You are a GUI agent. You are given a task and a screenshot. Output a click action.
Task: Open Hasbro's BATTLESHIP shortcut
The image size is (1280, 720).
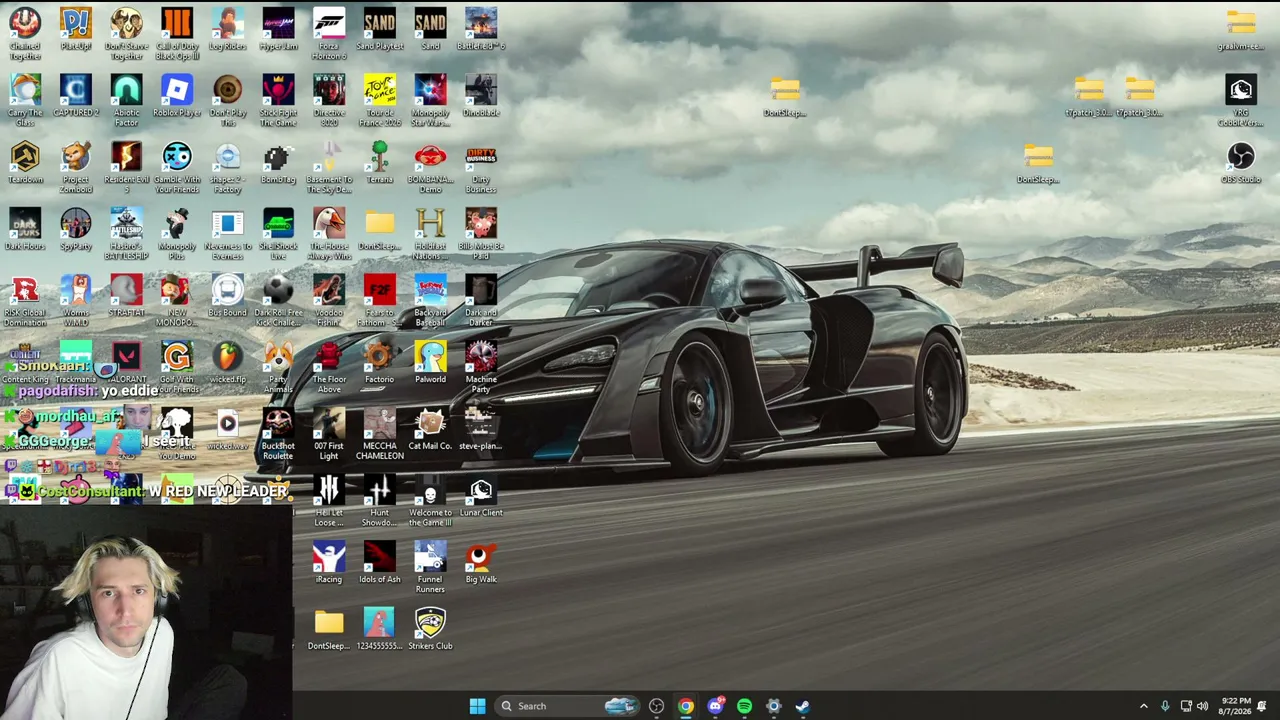(x=126, y=233)
